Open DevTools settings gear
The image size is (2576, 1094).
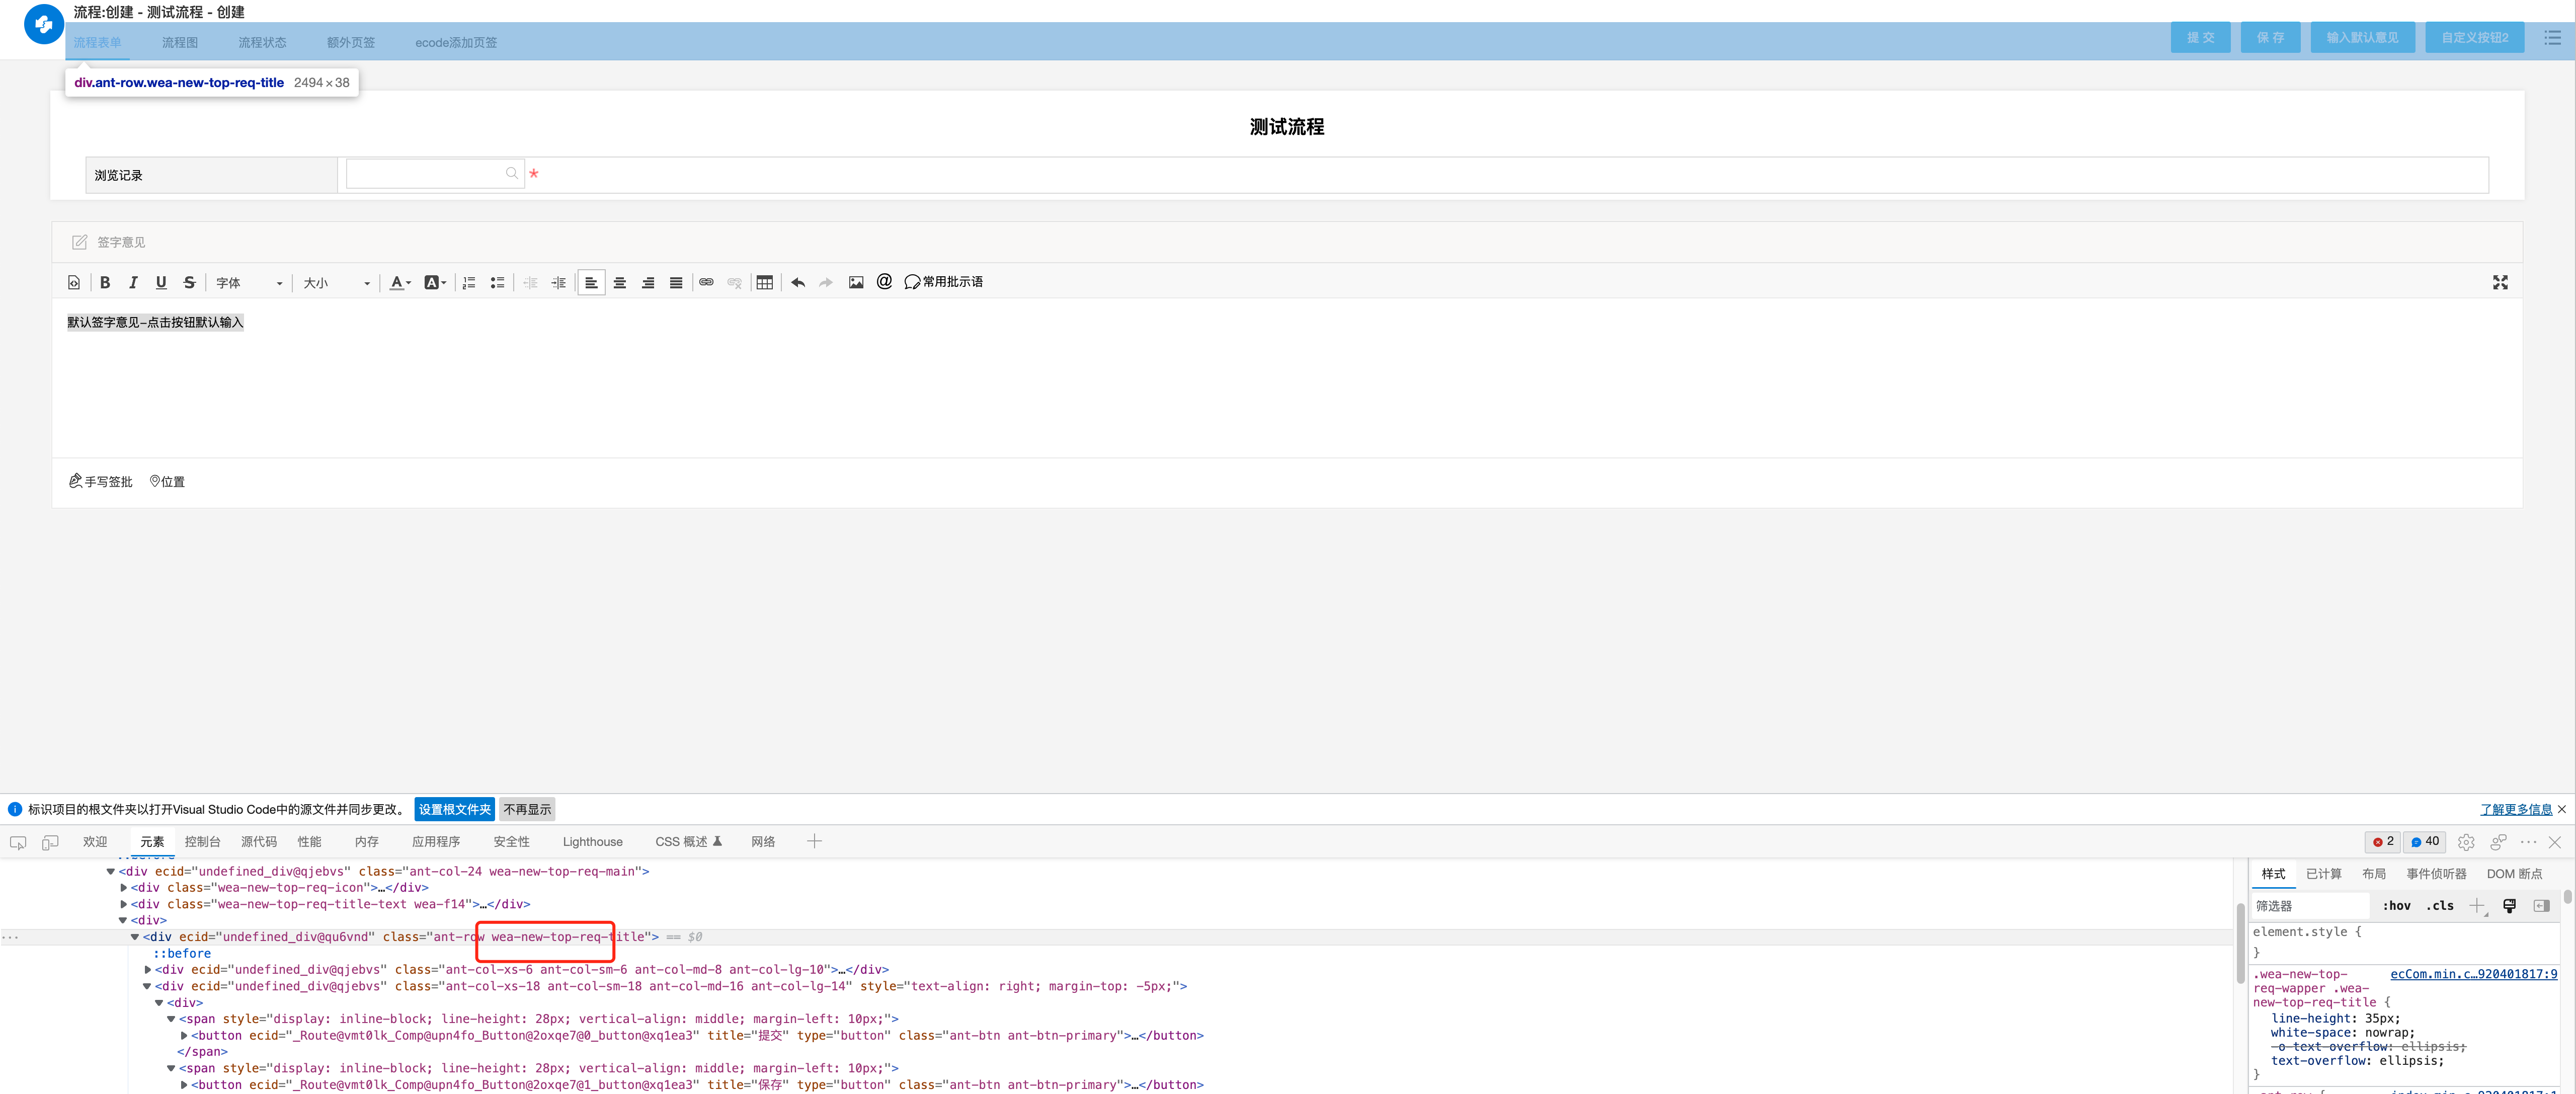coord(2466,843)
